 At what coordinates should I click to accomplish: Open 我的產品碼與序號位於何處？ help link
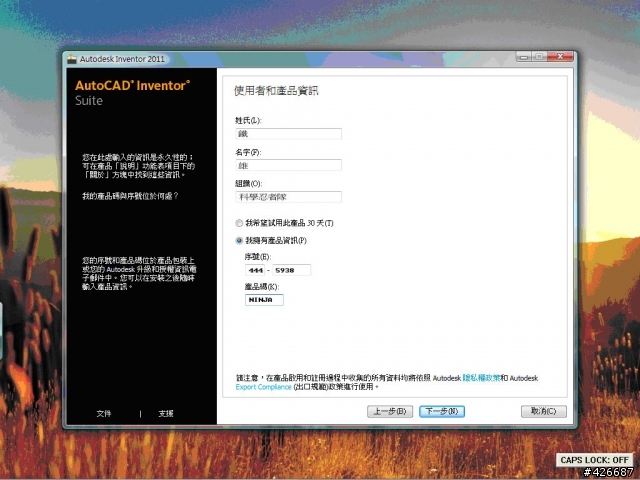point(130,196)
